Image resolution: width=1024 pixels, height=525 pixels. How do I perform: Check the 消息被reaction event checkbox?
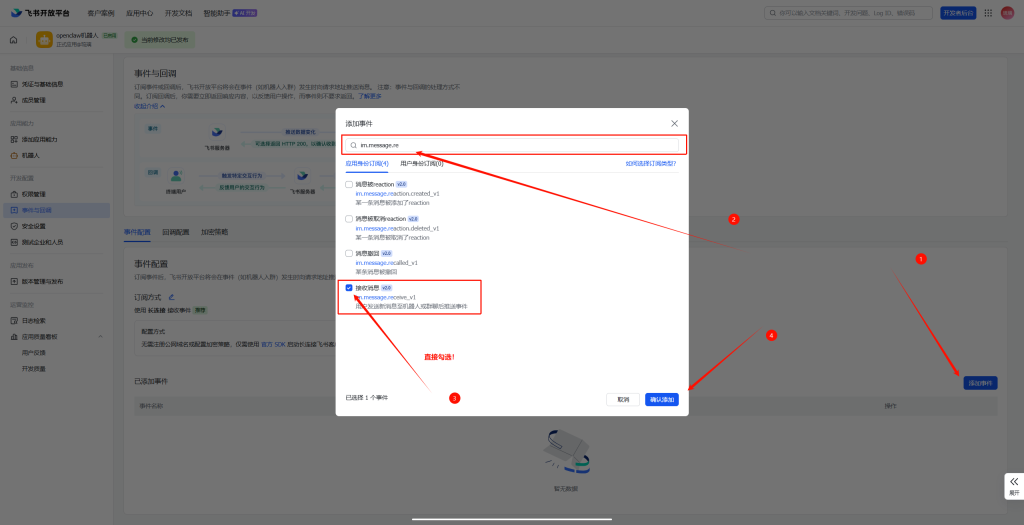(x=349, y=185)
